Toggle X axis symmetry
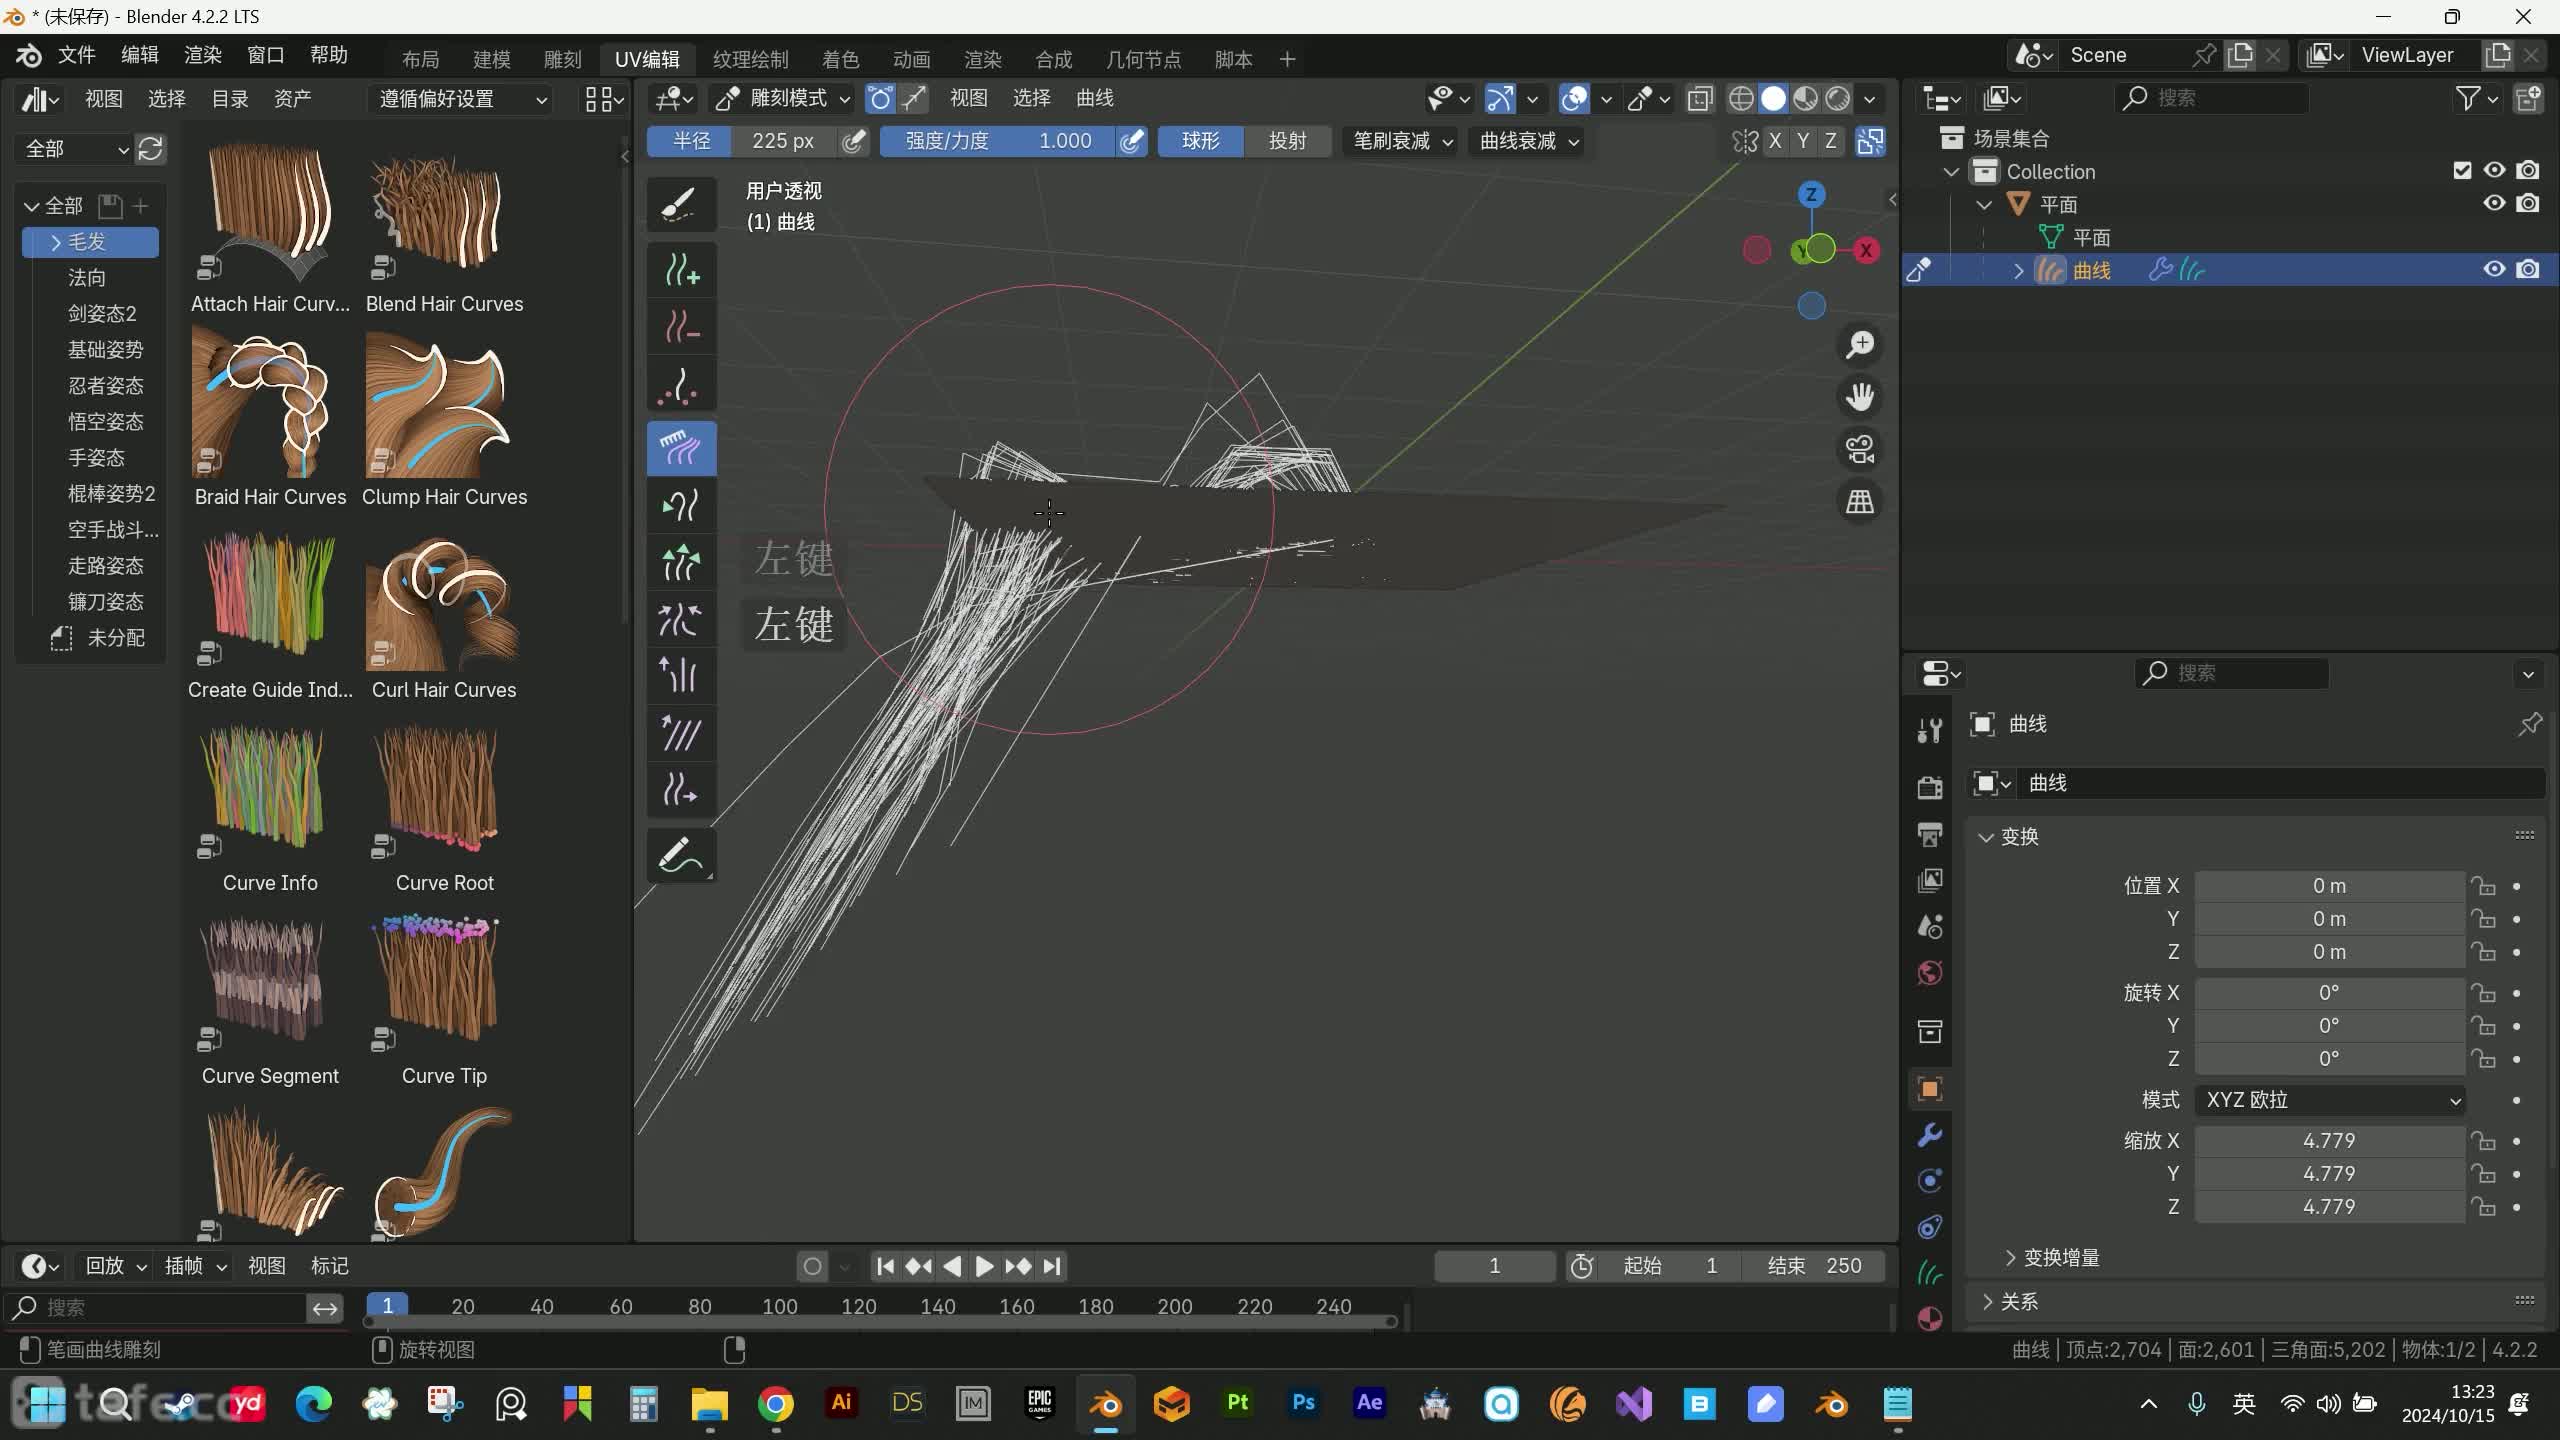2560x1440 pixels. [x=1775, y=141]
